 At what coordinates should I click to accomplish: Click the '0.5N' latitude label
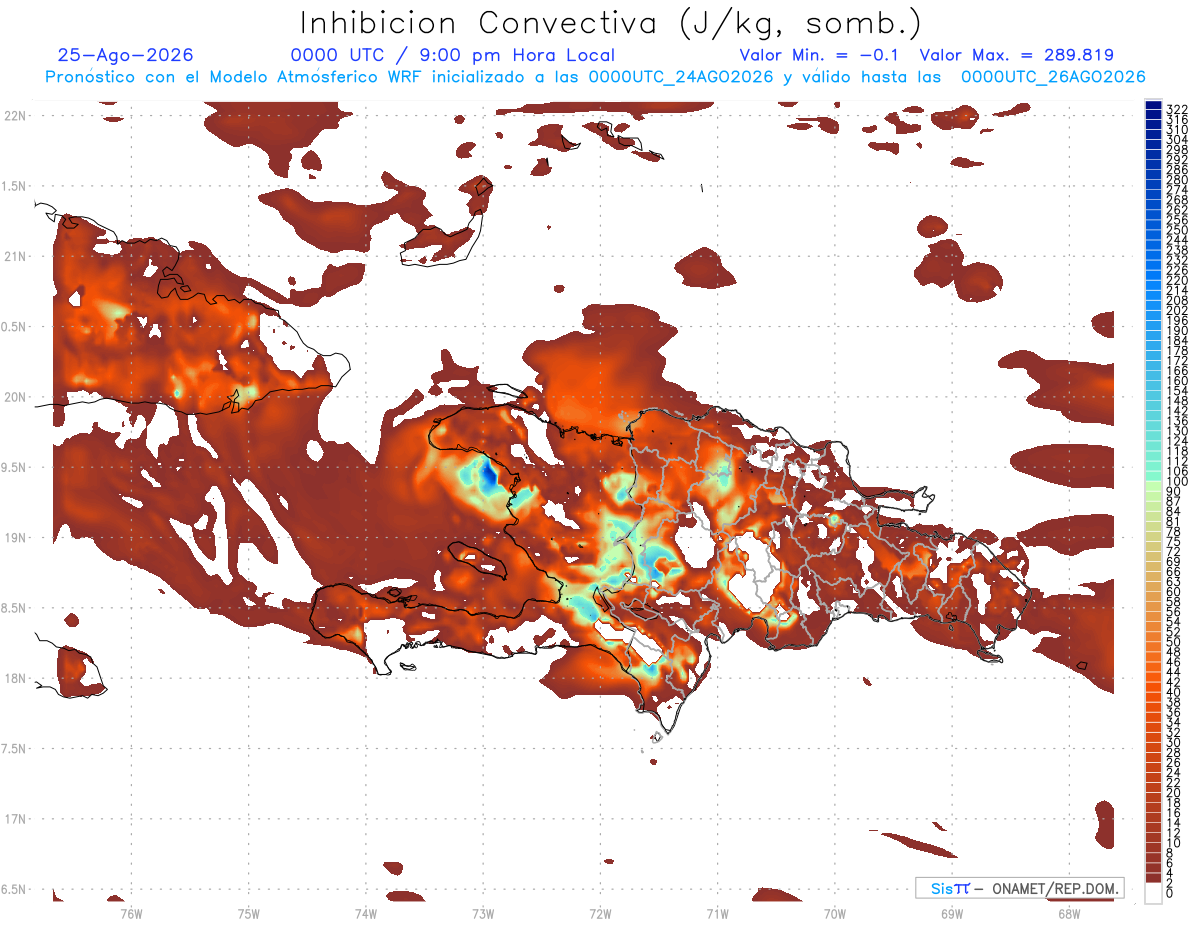(14, 326)
